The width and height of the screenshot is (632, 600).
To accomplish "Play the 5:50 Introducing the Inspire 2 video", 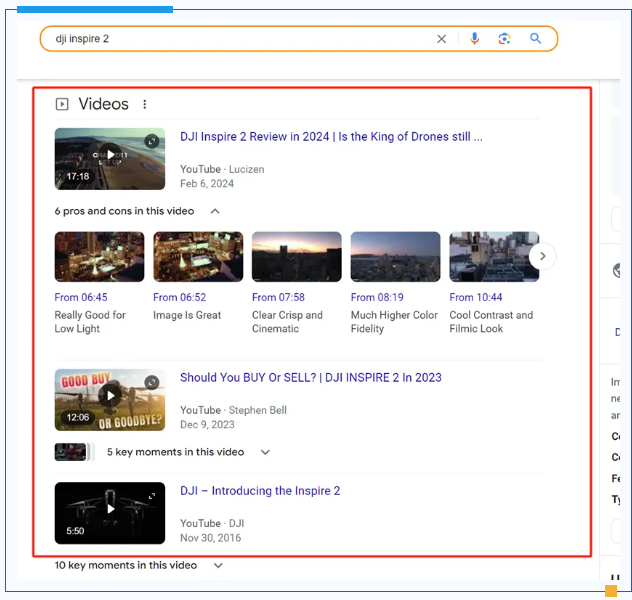I will pos(110,513).
